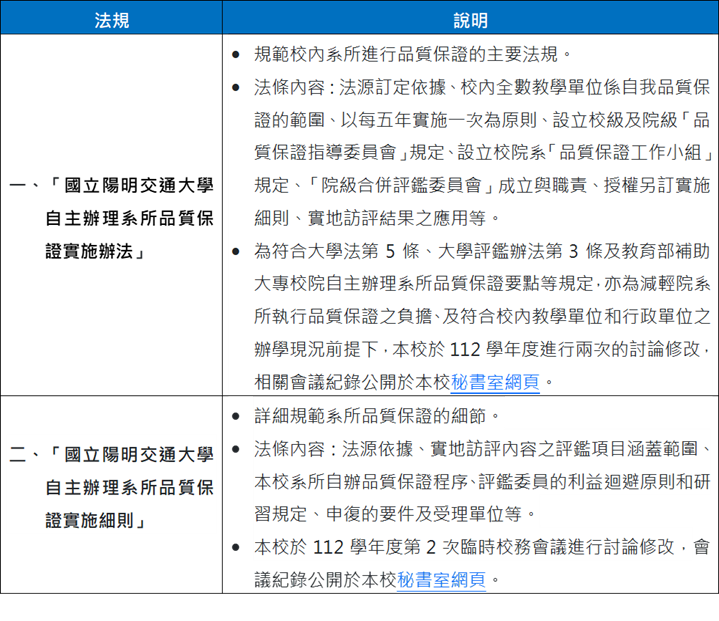Click the text 詳細規範系所品質保證的細節

[377, 416]
